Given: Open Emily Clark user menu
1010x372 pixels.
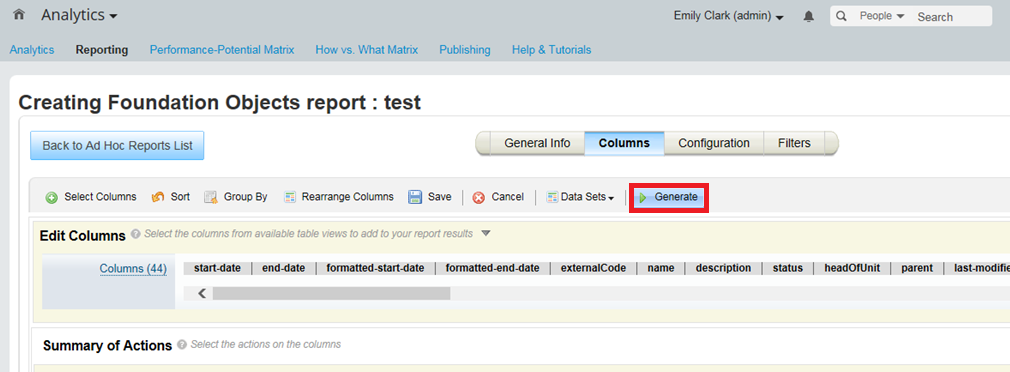Looking at the screenshot, I should pos(729,16).
